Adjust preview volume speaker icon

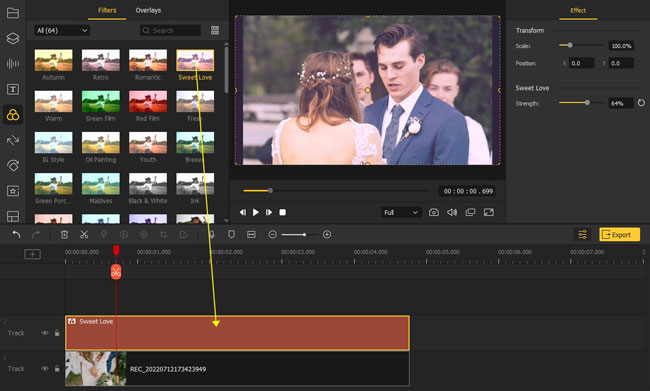[452, 212]
